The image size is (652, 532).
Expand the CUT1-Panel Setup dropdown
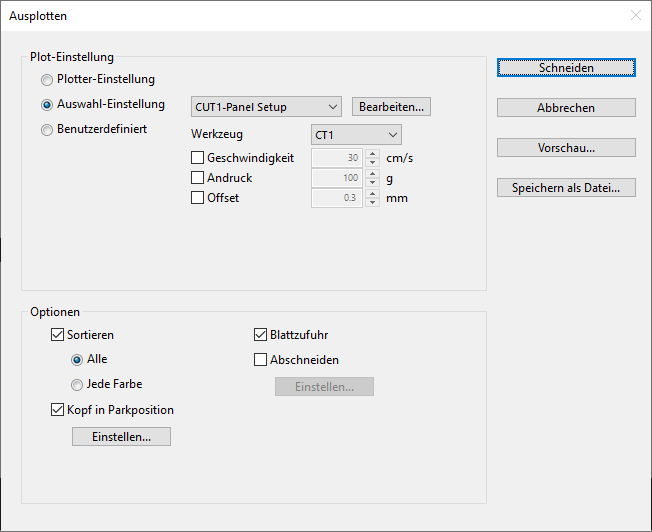(x=266, y=107)
